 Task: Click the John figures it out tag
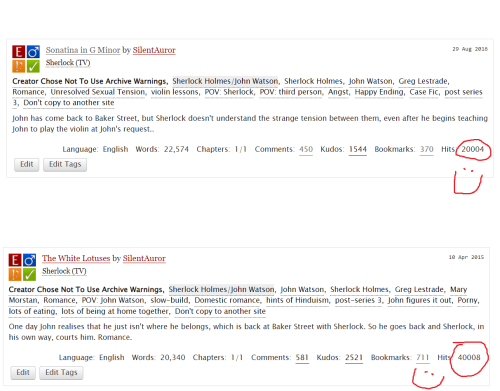point(420,300)
